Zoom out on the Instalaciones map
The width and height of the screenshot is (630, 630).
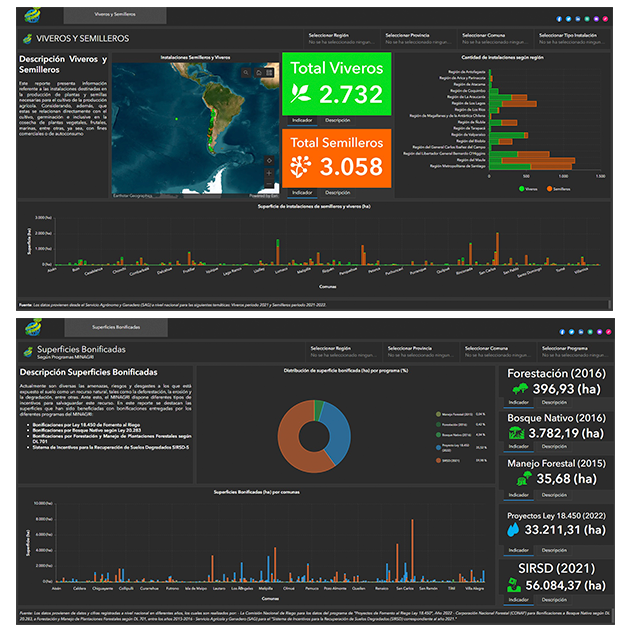[267, 184]
